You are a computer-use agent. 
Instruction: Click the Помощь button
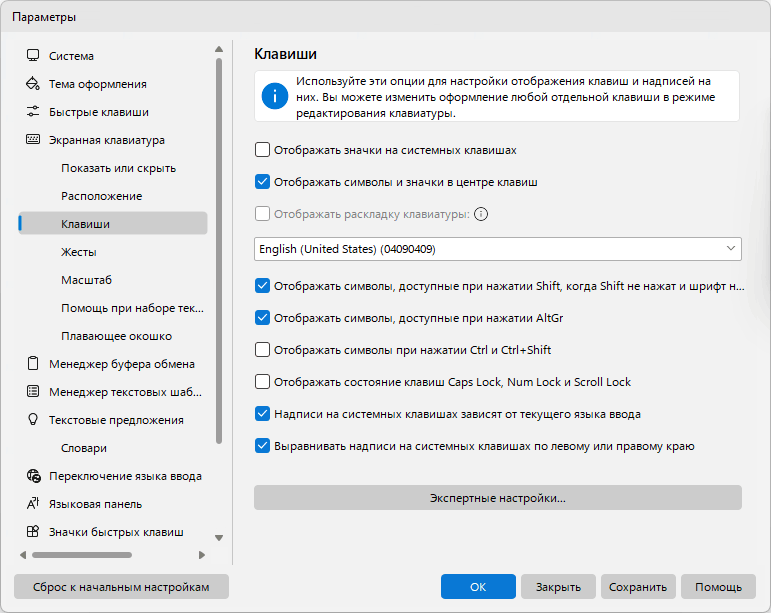(718, 587)
